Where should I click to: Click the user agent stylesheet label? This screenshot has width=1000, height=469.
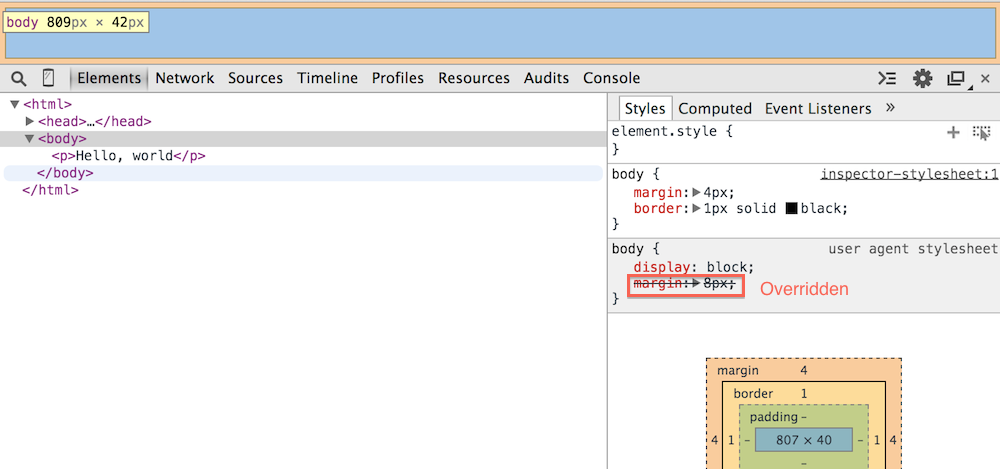913,249
